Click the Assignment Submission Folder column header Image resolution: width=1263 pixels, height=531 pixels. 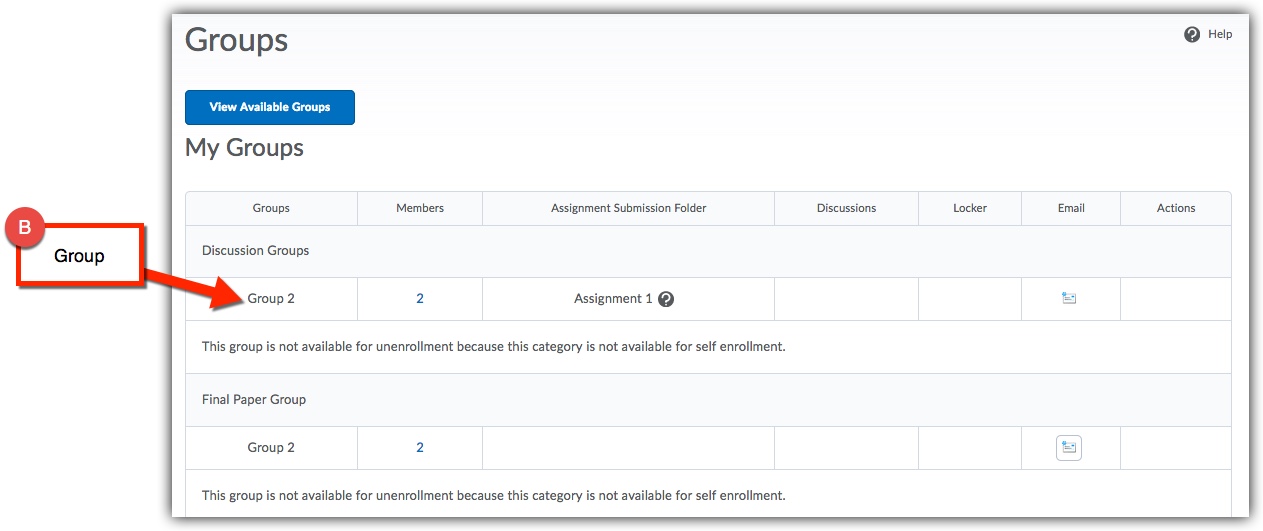(x=628, y=208)
